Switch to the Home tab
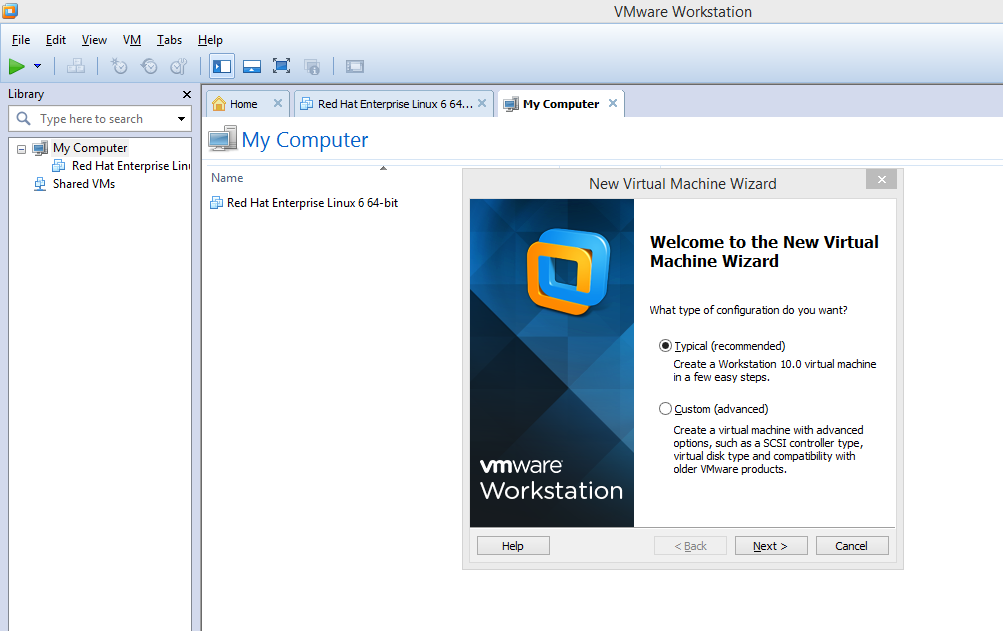Viewport: 1003px width, 631px height. tap(244, 104)
